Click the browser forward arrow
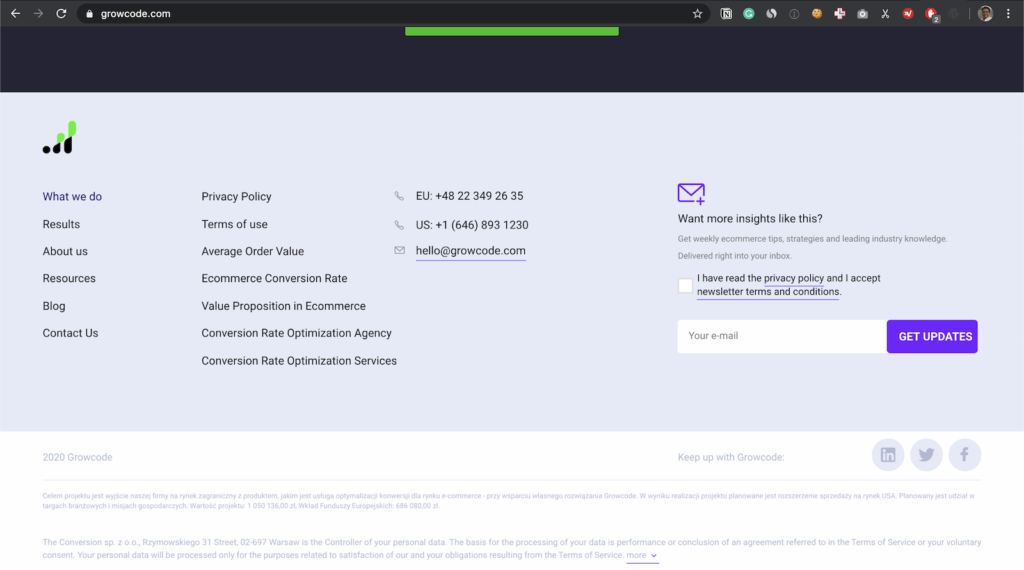 click(39, 13)
